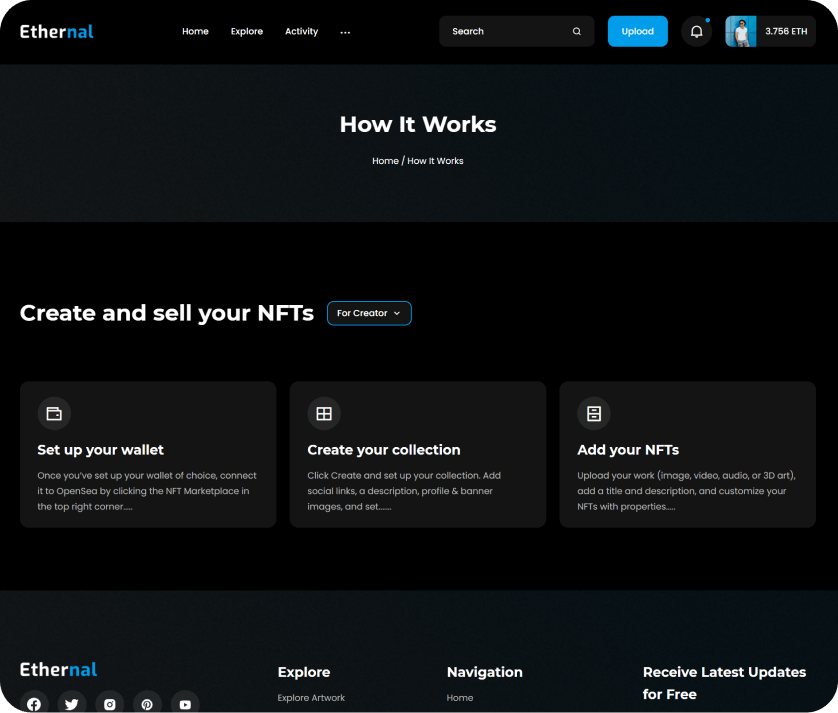Open the 3.756 ETH wallet balance menu
The width and height of the screenshot is (838, 713).
(x=786, y=32)
